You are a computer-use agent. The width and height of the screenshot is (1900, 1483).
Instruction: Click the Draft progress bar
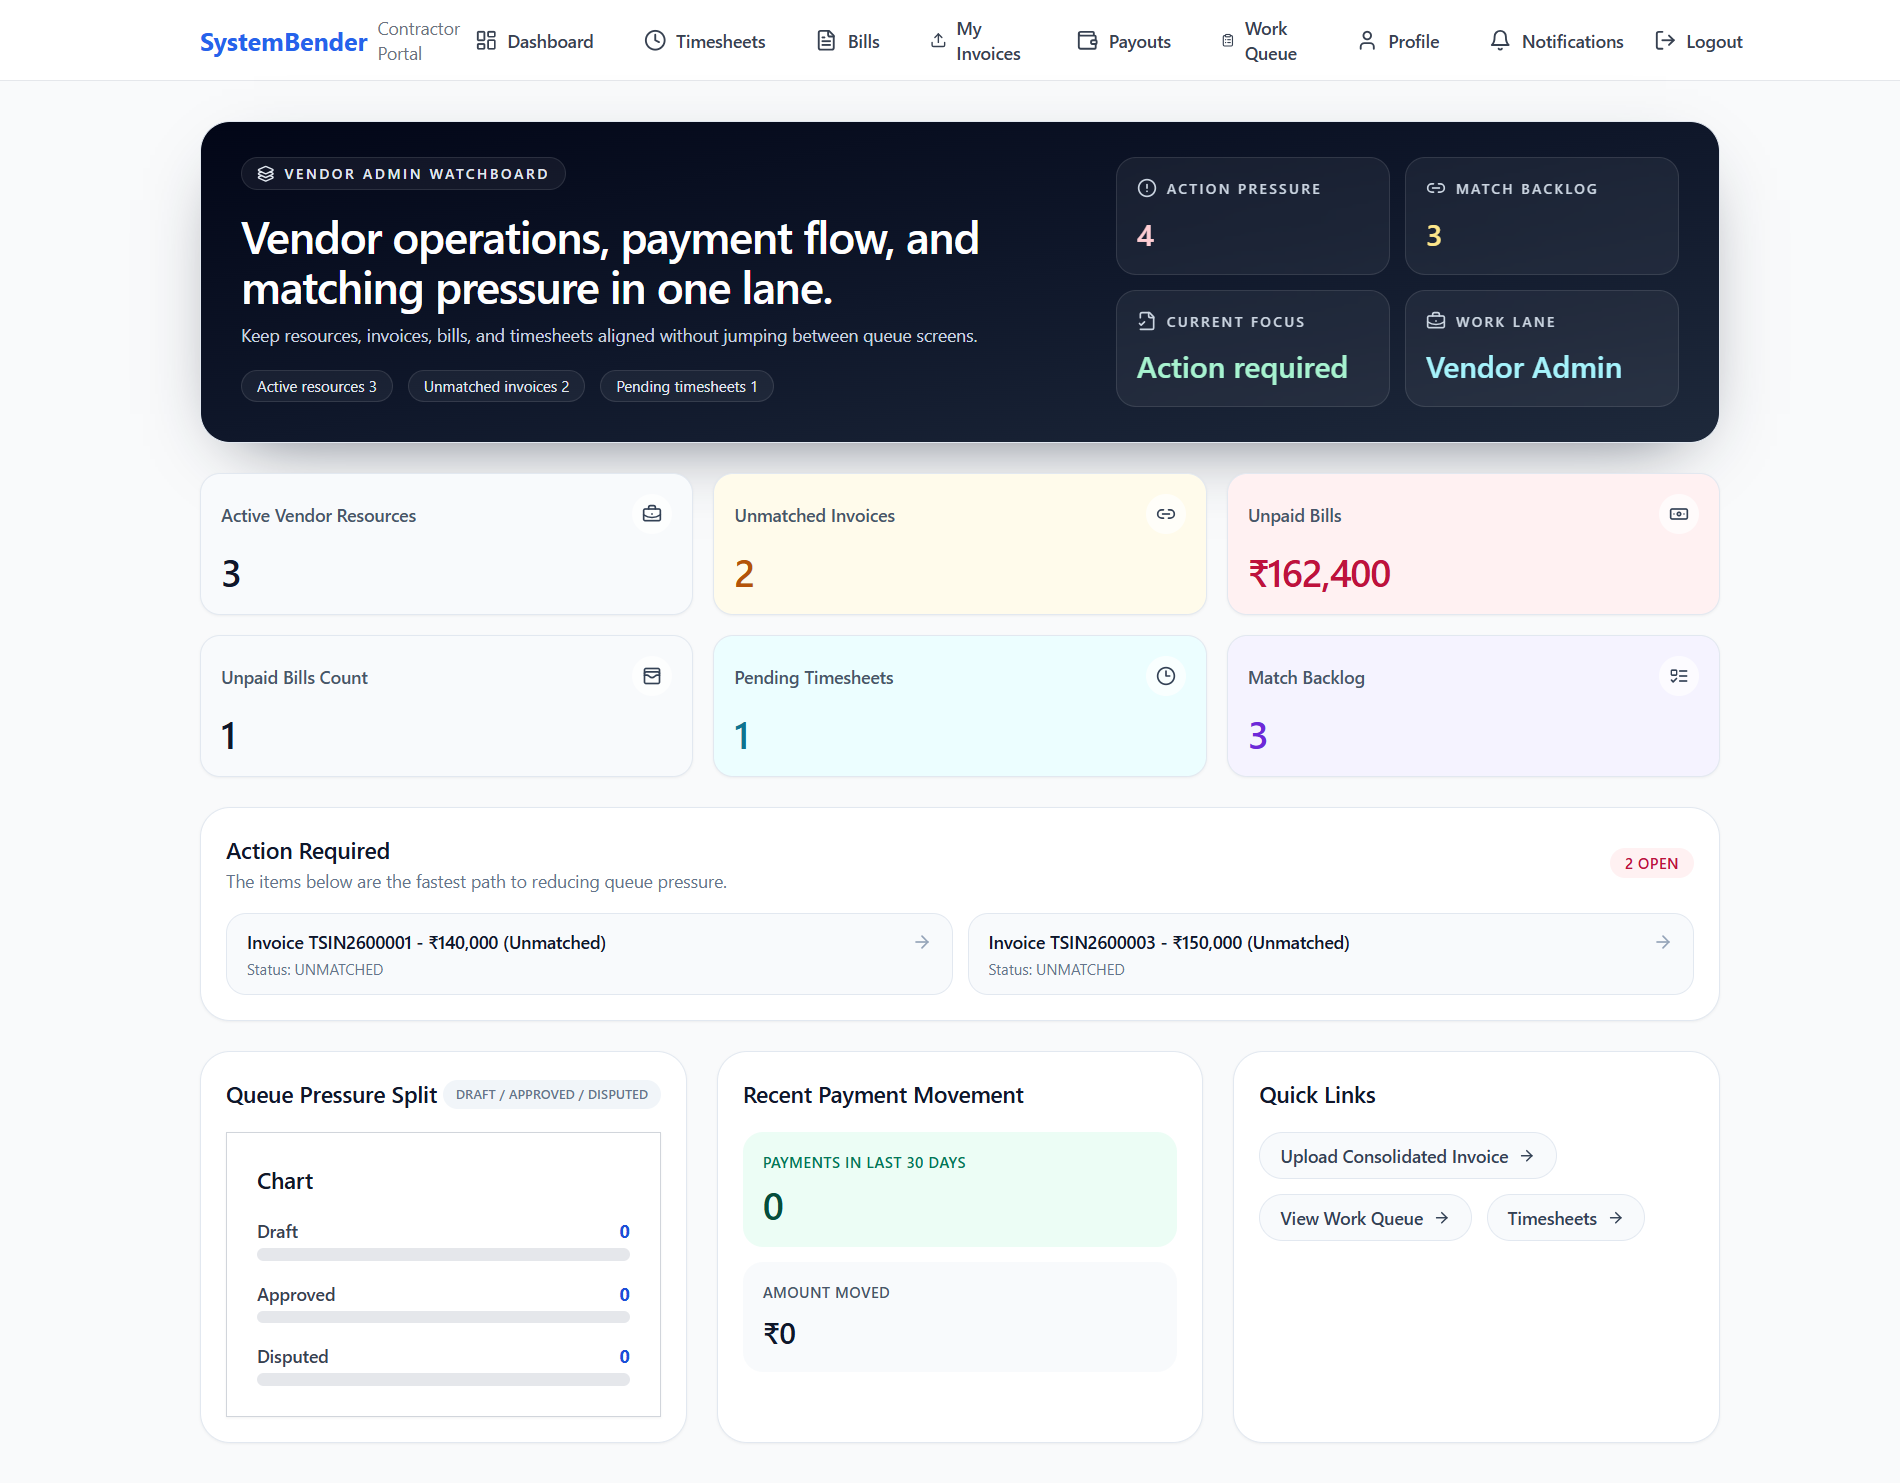pyautogui.click(x=443, y=1254)
